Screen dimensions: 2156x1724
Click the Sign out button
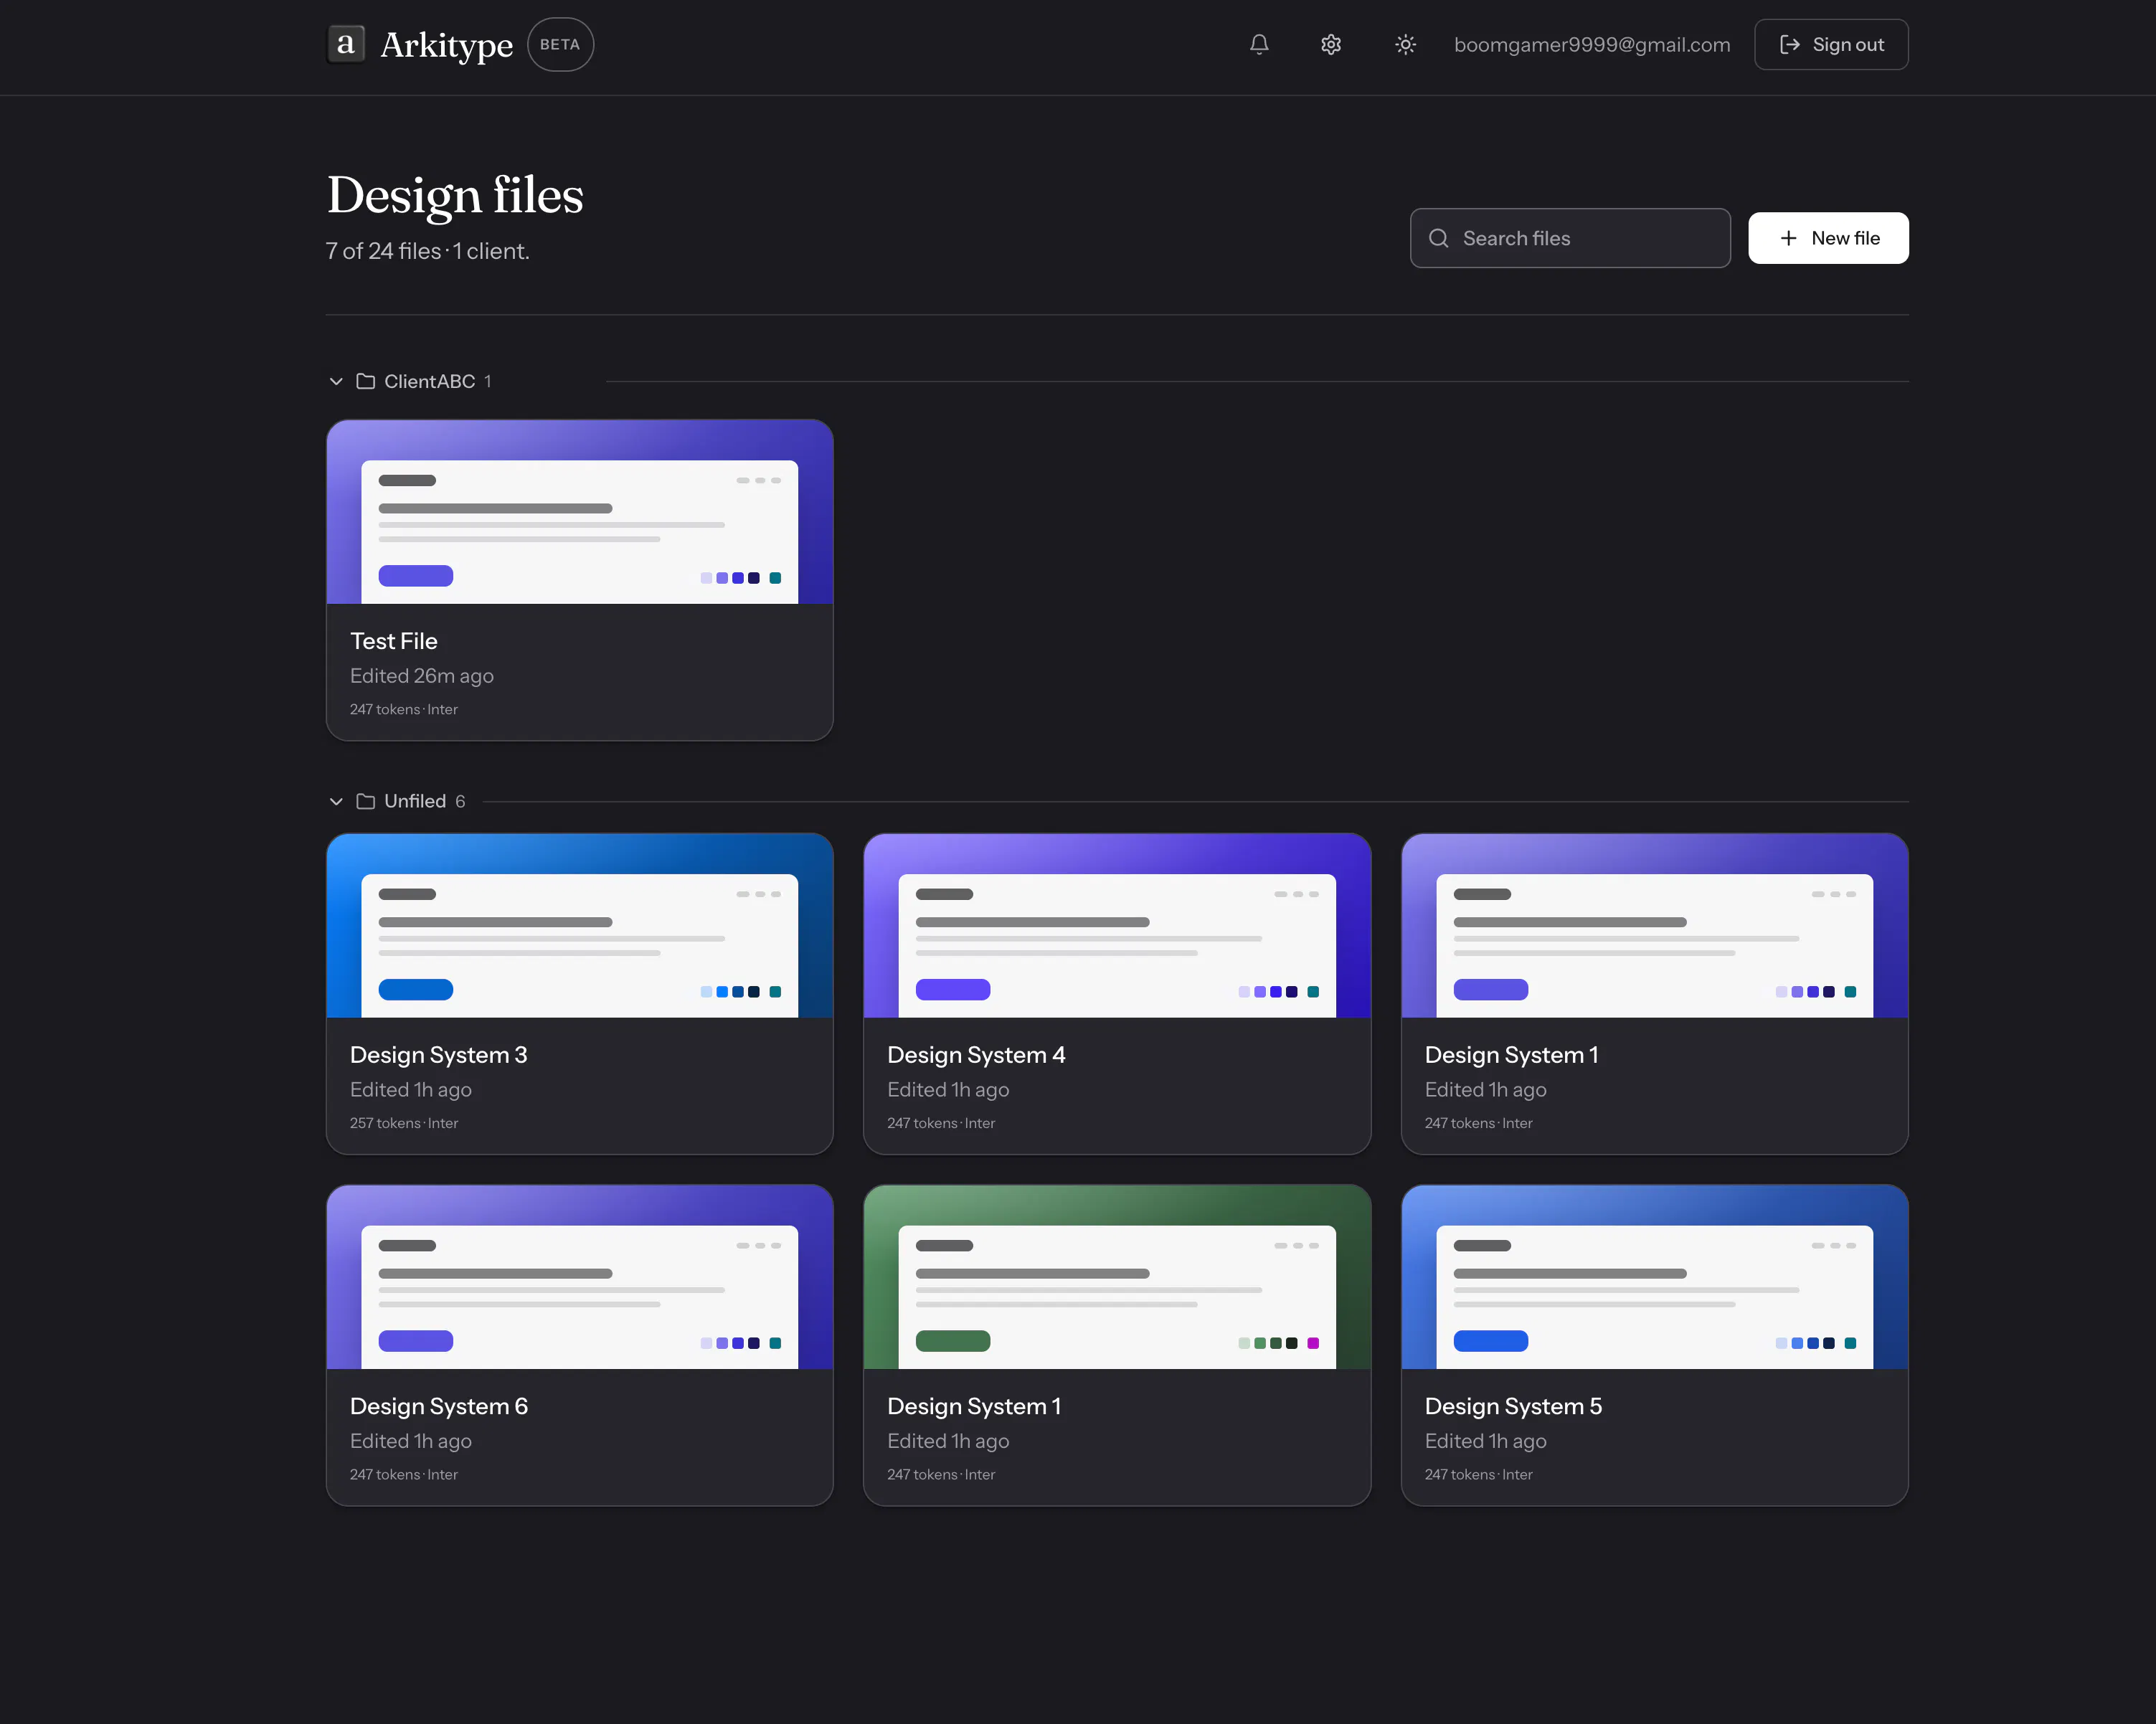tap(1831, 44)
